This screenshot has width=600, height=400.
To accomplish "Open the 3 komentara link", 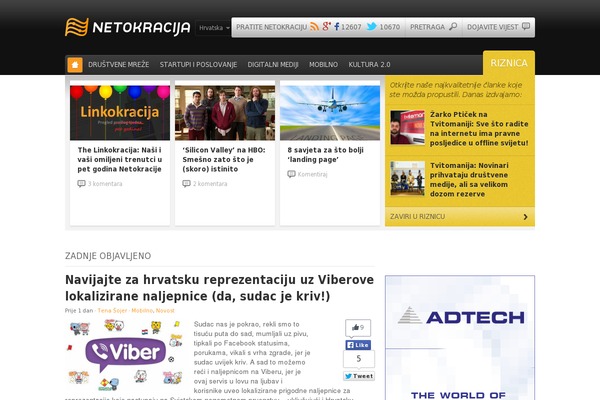I will [x=105, y=184].
